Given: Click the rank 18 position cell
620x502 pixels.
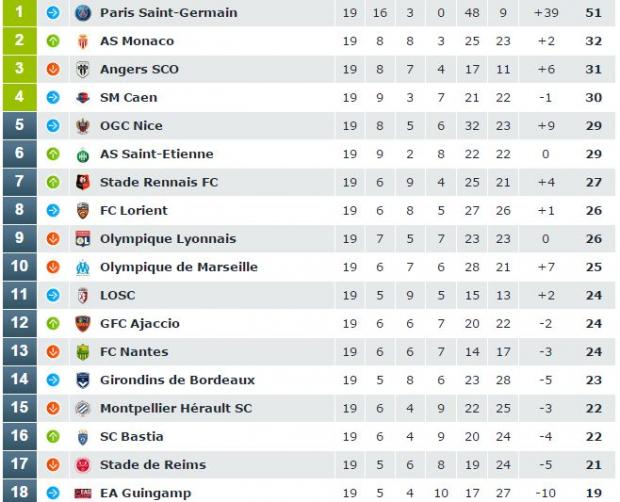Looking at the screenshot, I should pyautogui.click(x=19, y=492).
